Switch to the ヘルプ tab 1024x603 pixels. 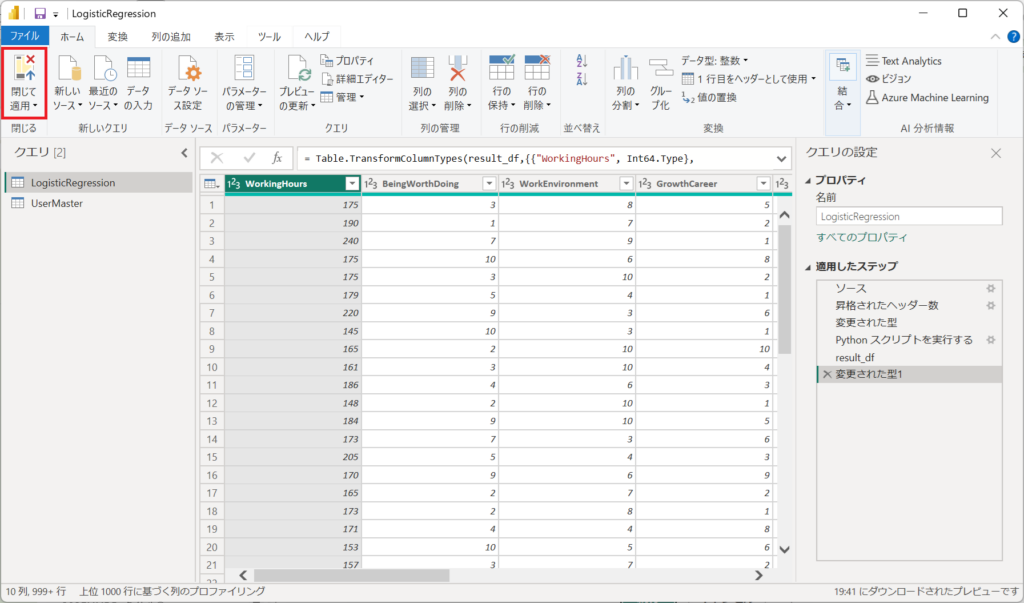pyautogui.click(x=317, y=37)
